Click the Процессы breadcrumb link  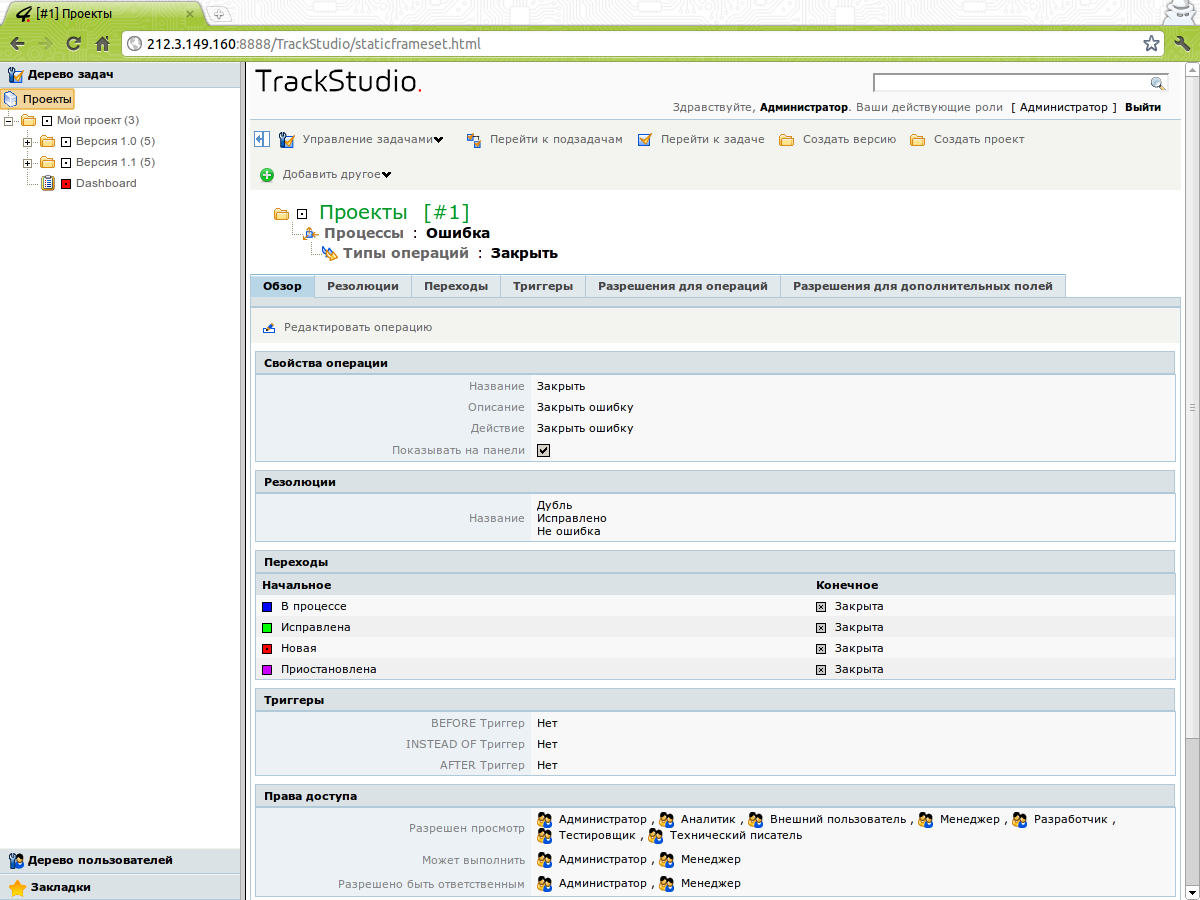364,233
